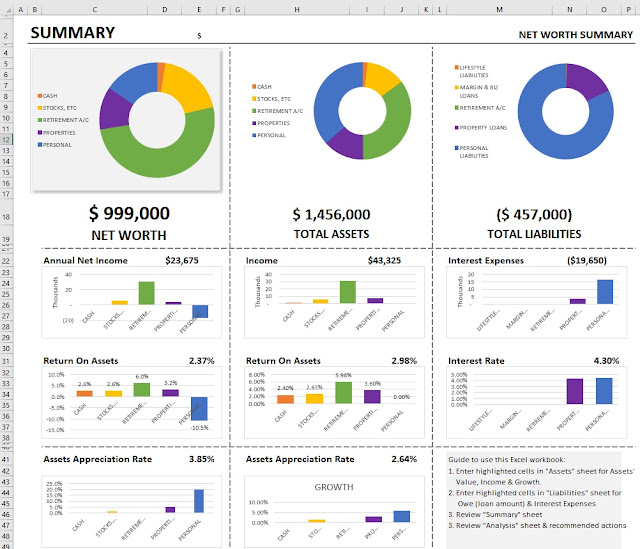Select column M header
The width and height of the screenshot is (640, 549).
[x=499, y=9]
